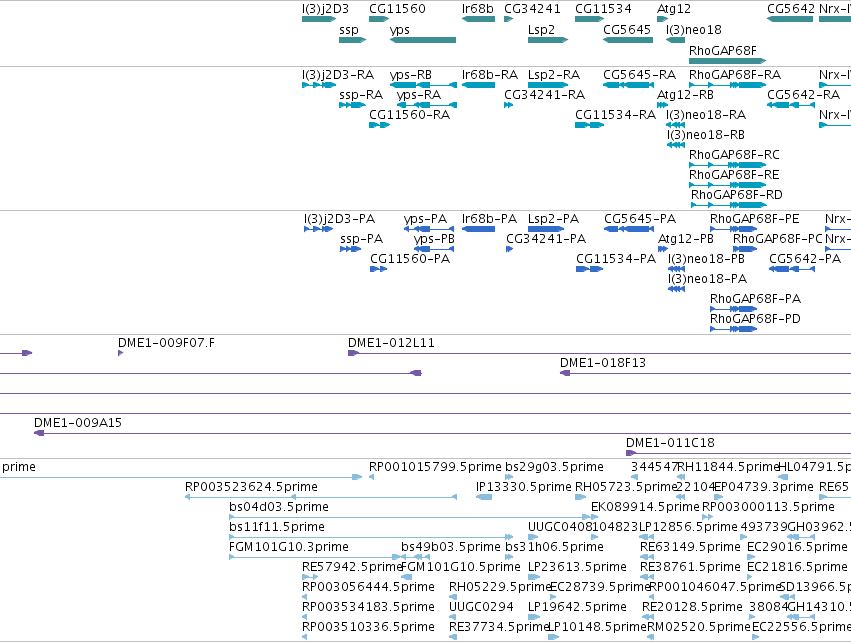Select the Atg12-PB protein

(x=663, y=249)
